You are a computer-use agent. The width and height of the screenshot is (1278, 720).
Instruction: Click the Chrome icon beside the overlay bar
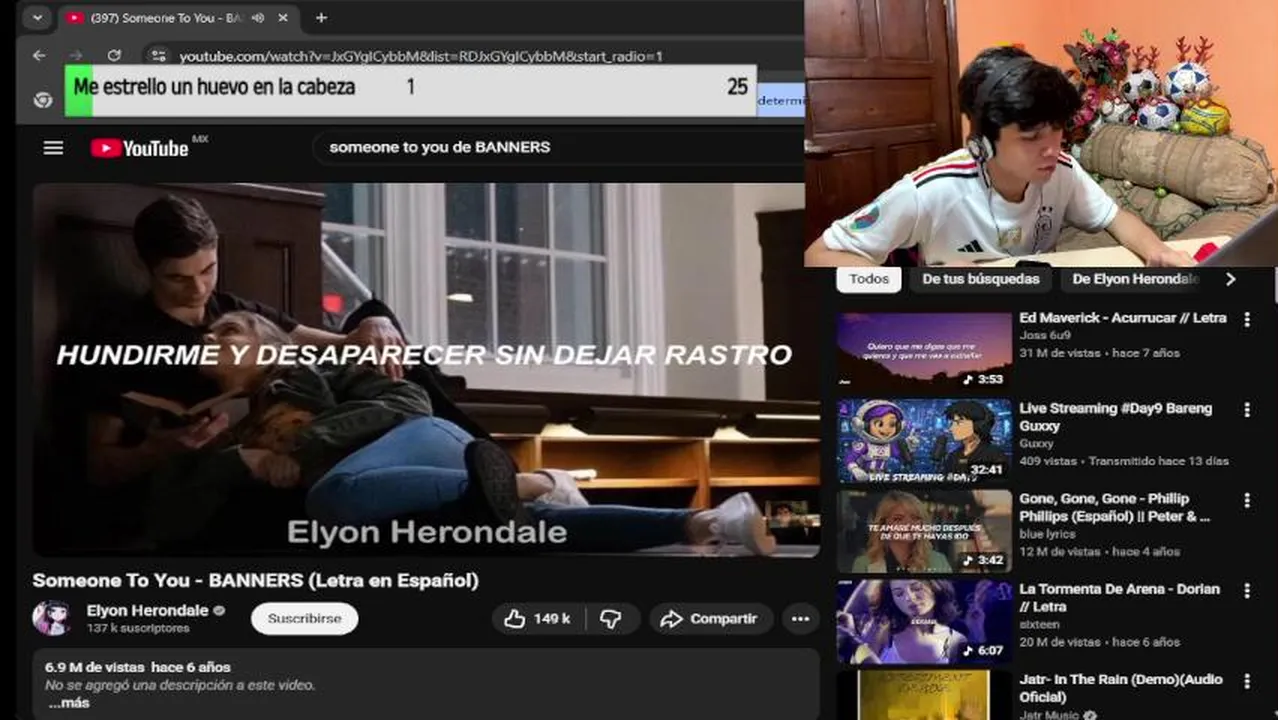tap(42, 99)
